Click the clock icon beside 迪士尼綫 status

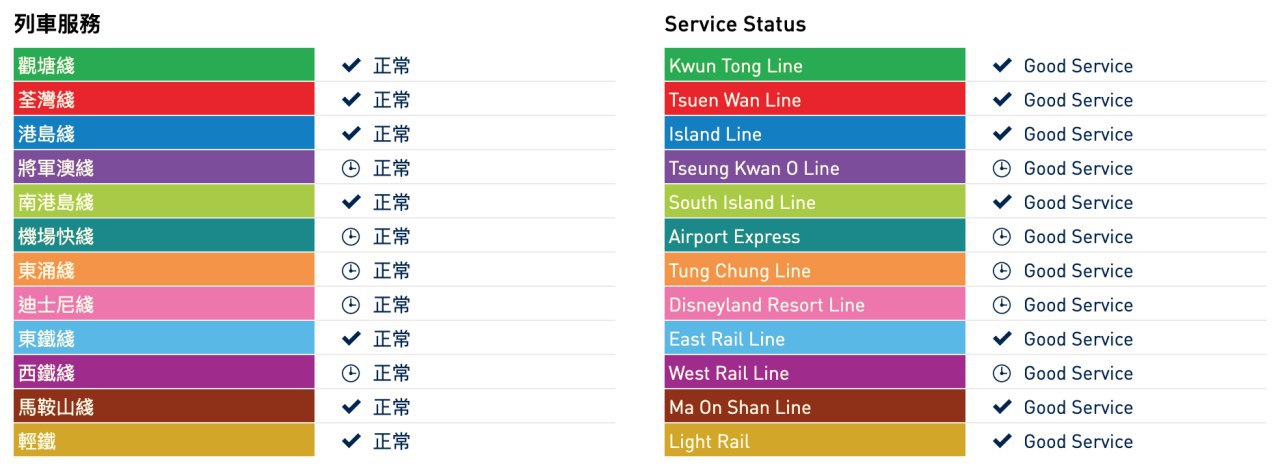pos(350,305)
